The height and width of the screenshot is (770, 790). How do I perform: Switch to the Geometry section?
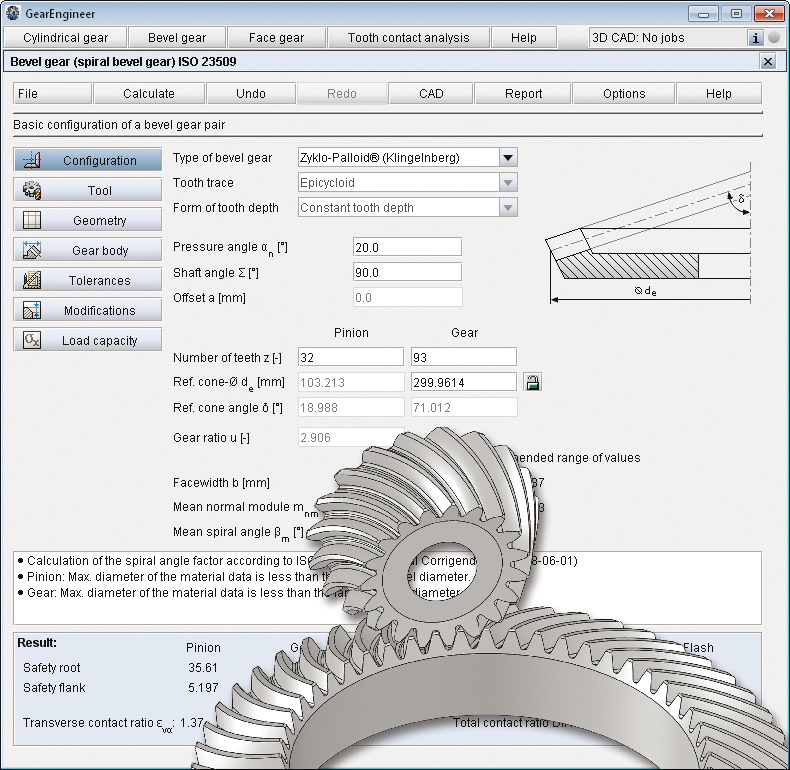tap(88, 220)
